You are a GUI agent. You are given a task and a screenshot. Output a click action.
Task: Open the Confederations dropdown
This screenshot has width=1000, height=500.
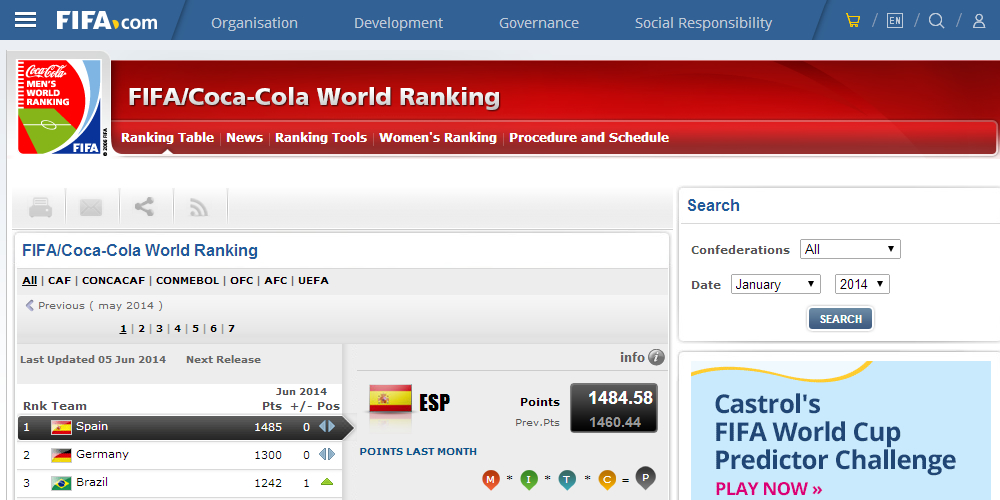tap(850, 249)
